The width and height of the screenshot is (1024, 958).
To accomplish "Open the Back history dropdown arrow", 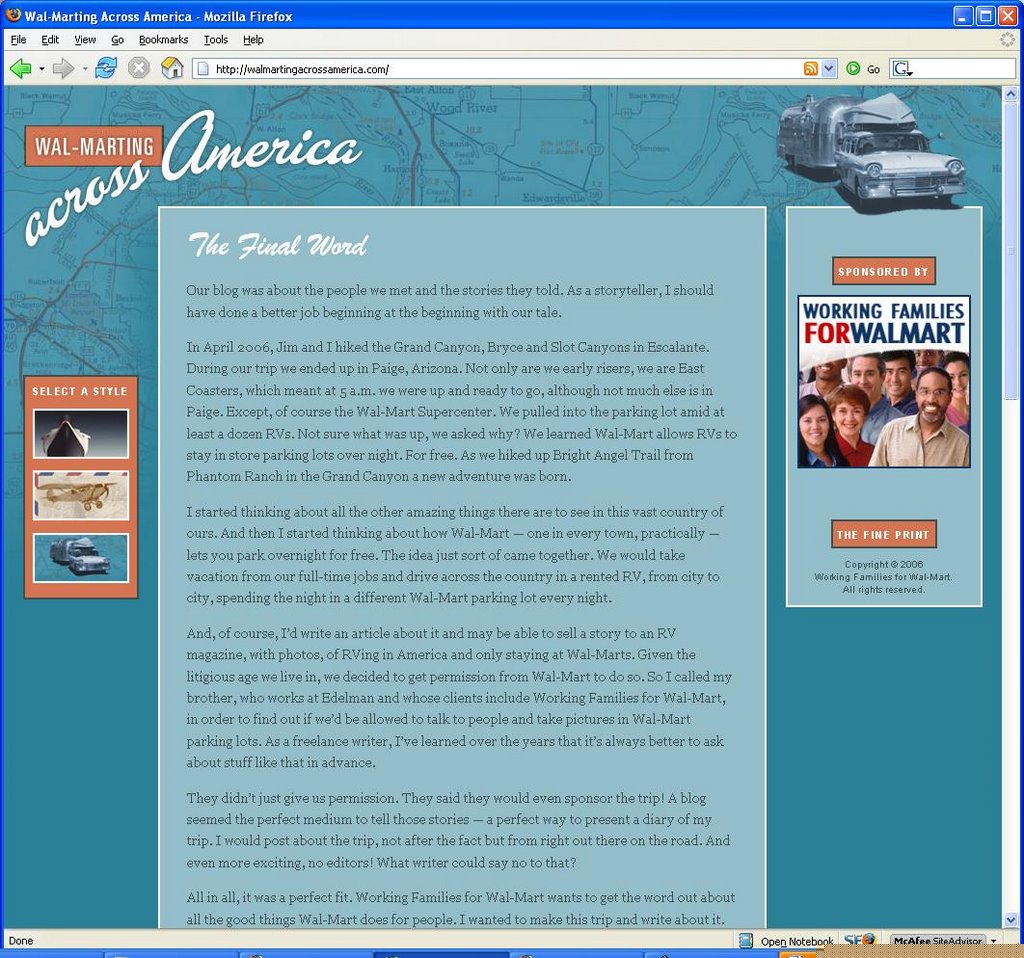I will tap(42, 69).
